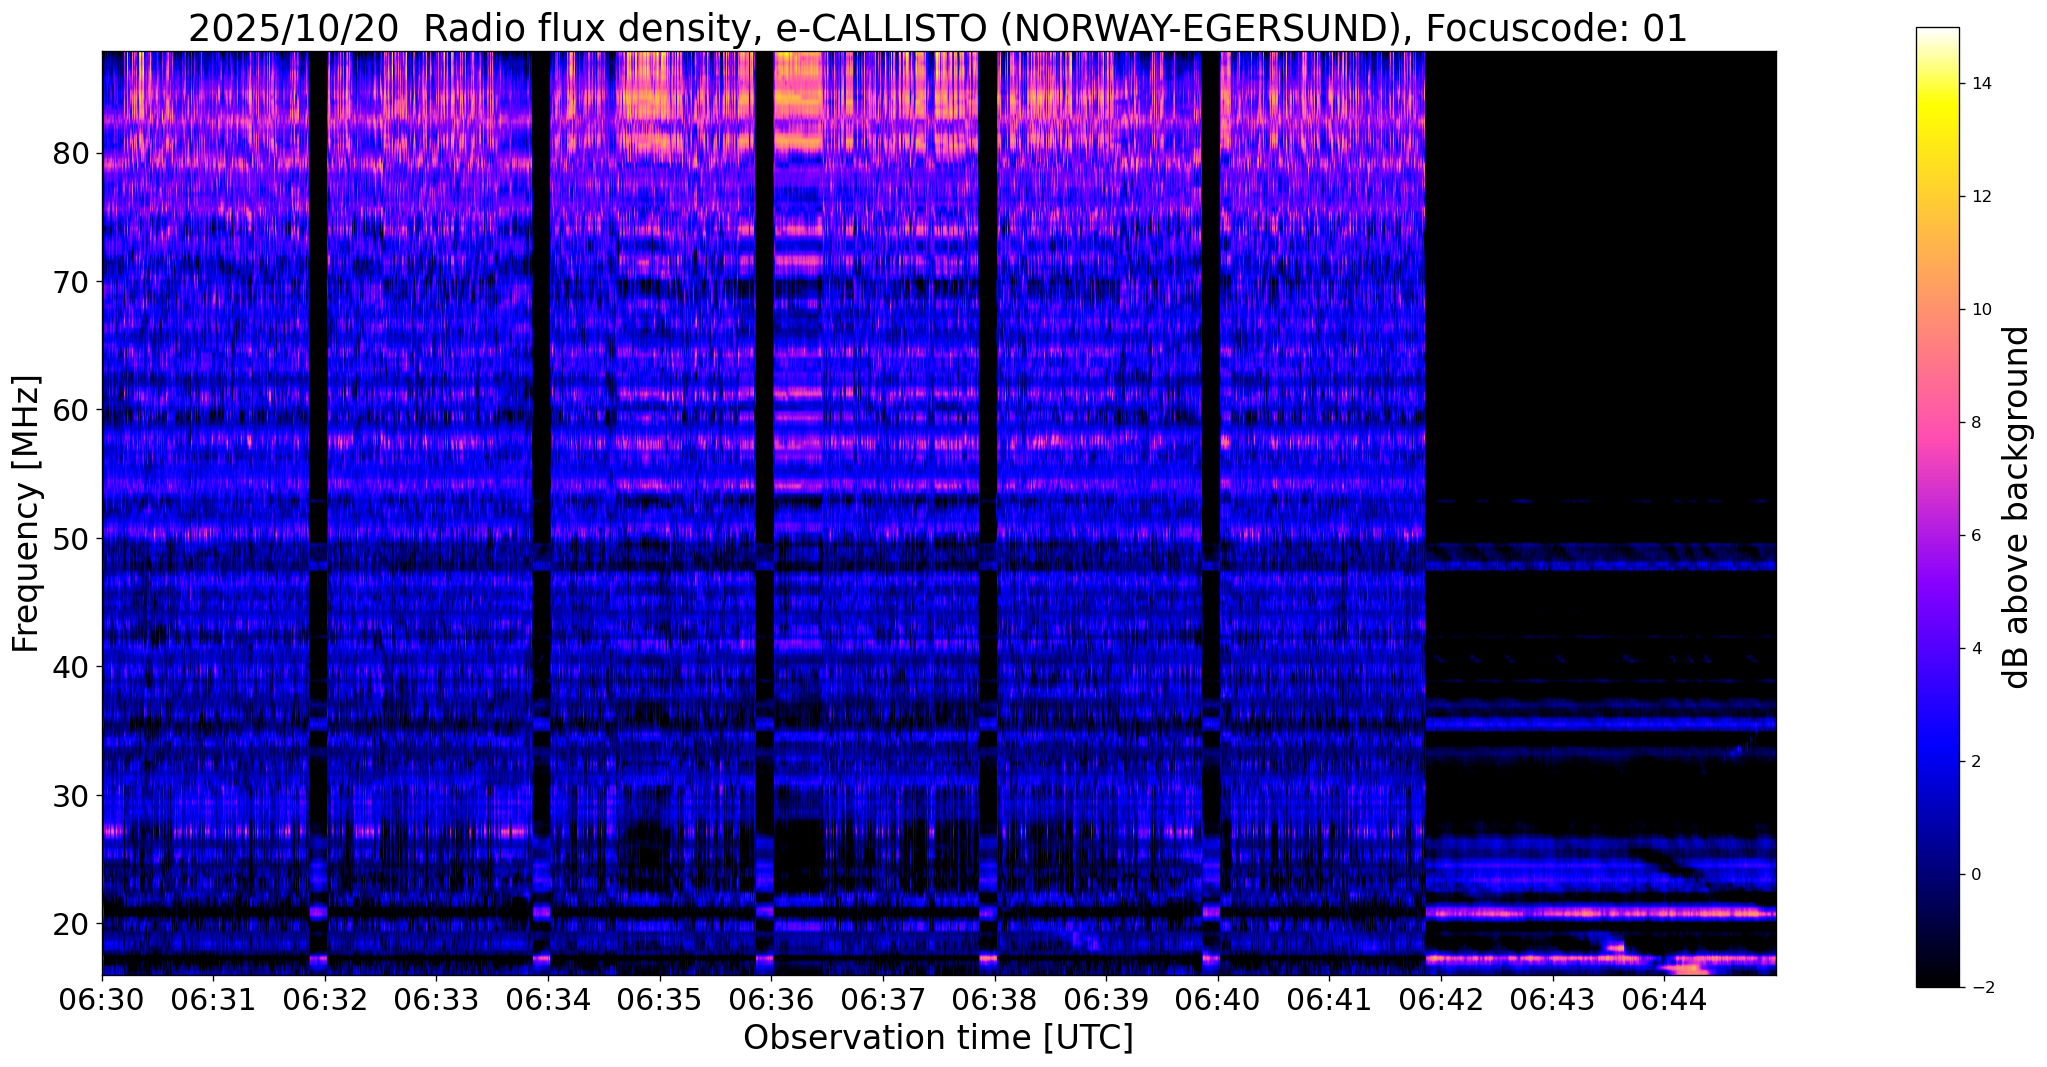Click the 06:30 time tick label
This screenshot has height=1067, width=2047.
tap(102, 999)
